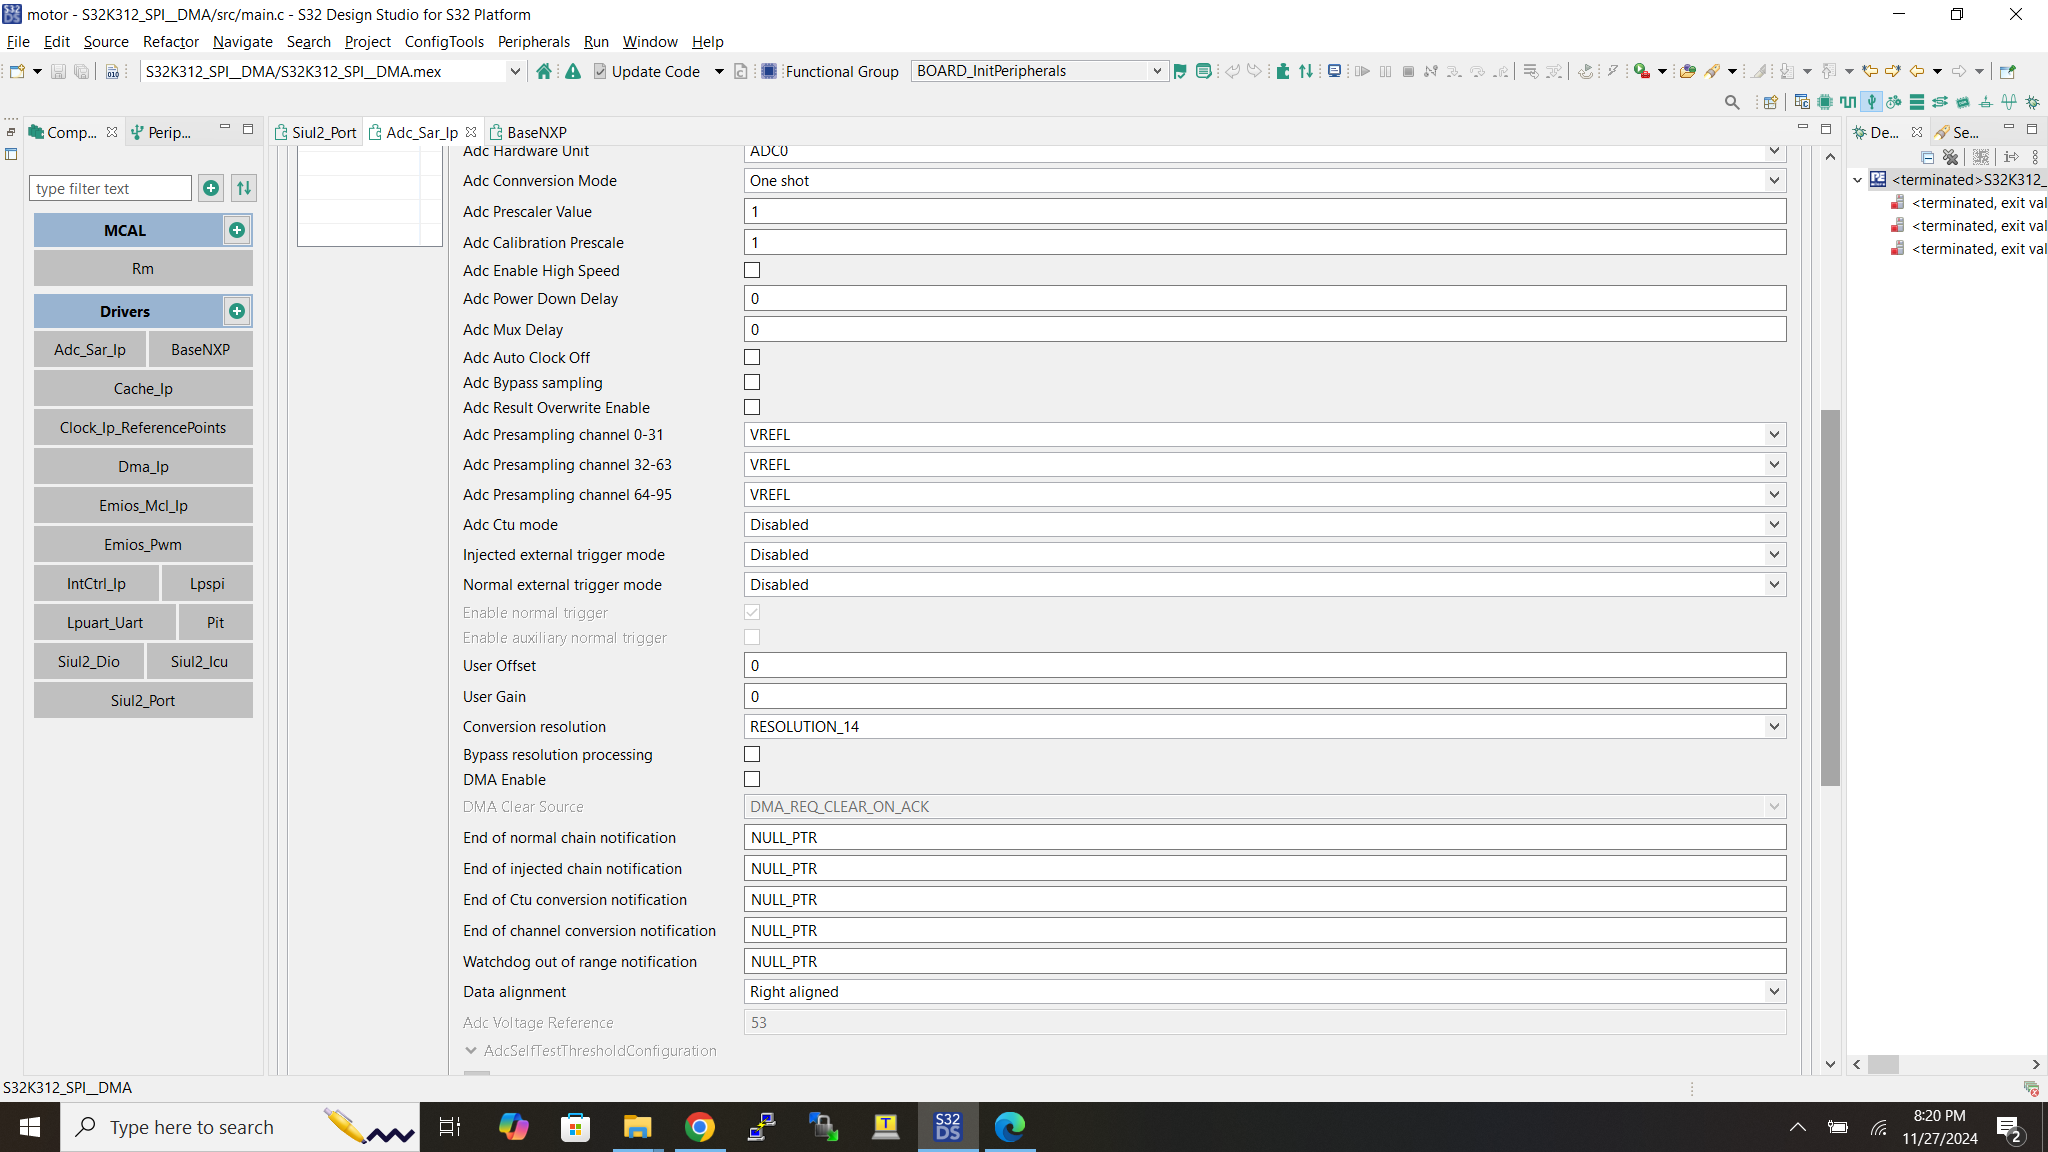Select the highlighted Pins tool icon
Image resolution: width=2048 pixels, height=1152 pixels.
pyautogui.click(x=1871, y=101)
